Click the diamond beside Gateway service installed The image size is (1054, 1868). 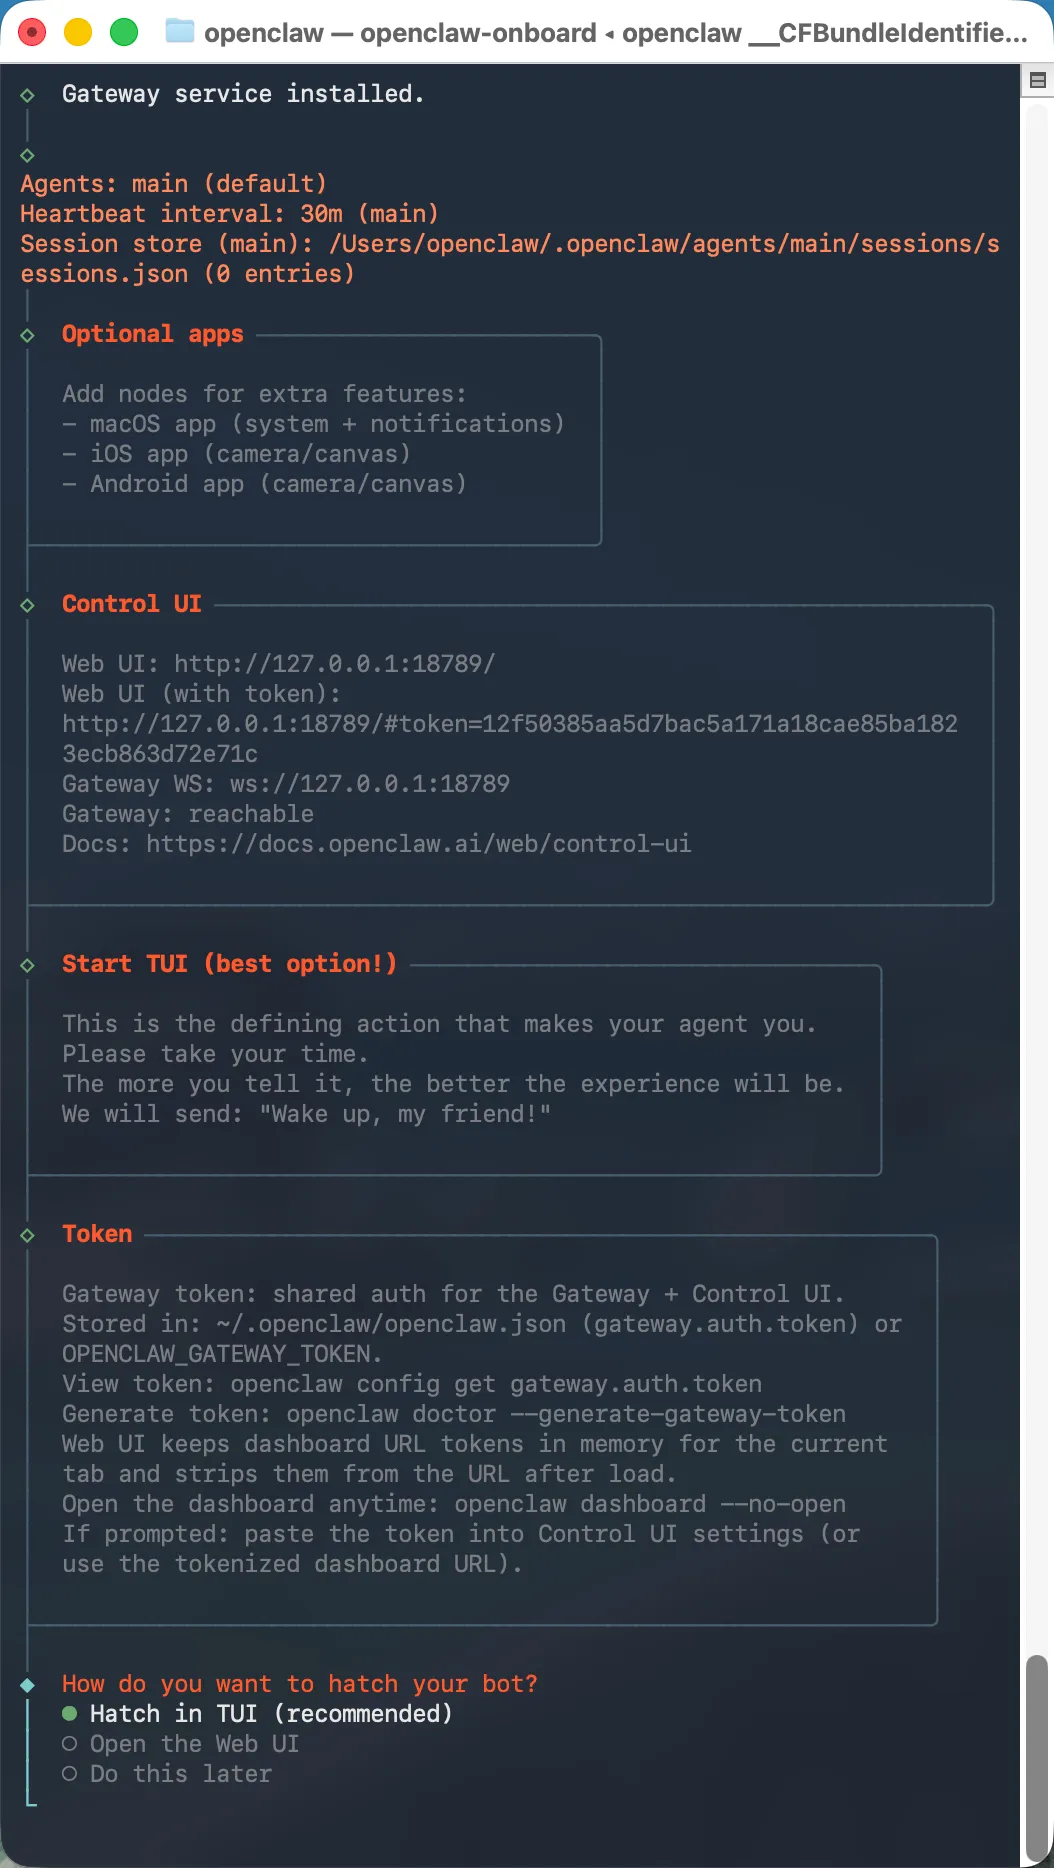27,95
